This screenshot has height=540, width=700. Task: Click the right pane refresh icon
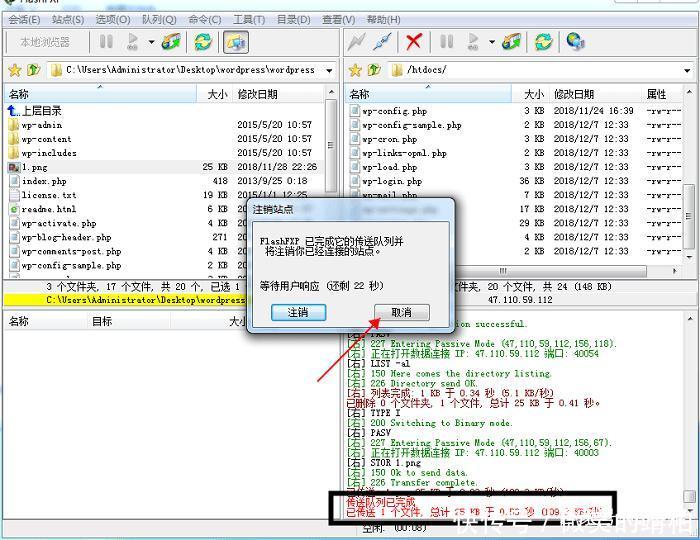click(543, 42)
